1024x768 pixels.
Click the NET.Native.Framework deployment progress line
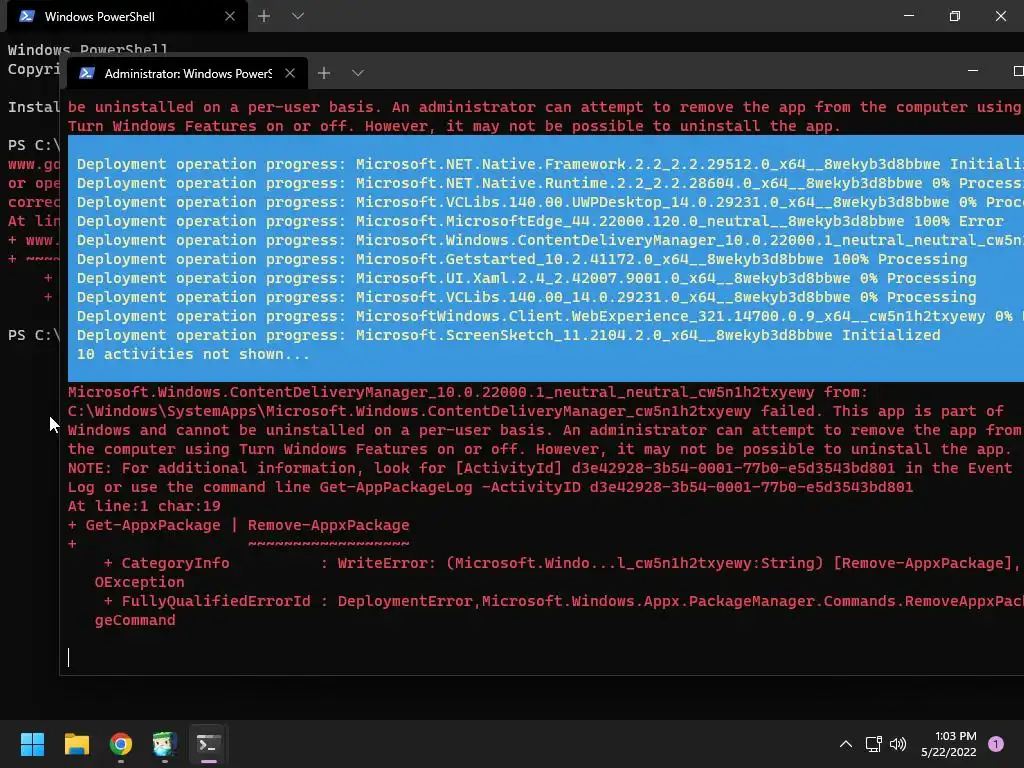coord(550,164)
